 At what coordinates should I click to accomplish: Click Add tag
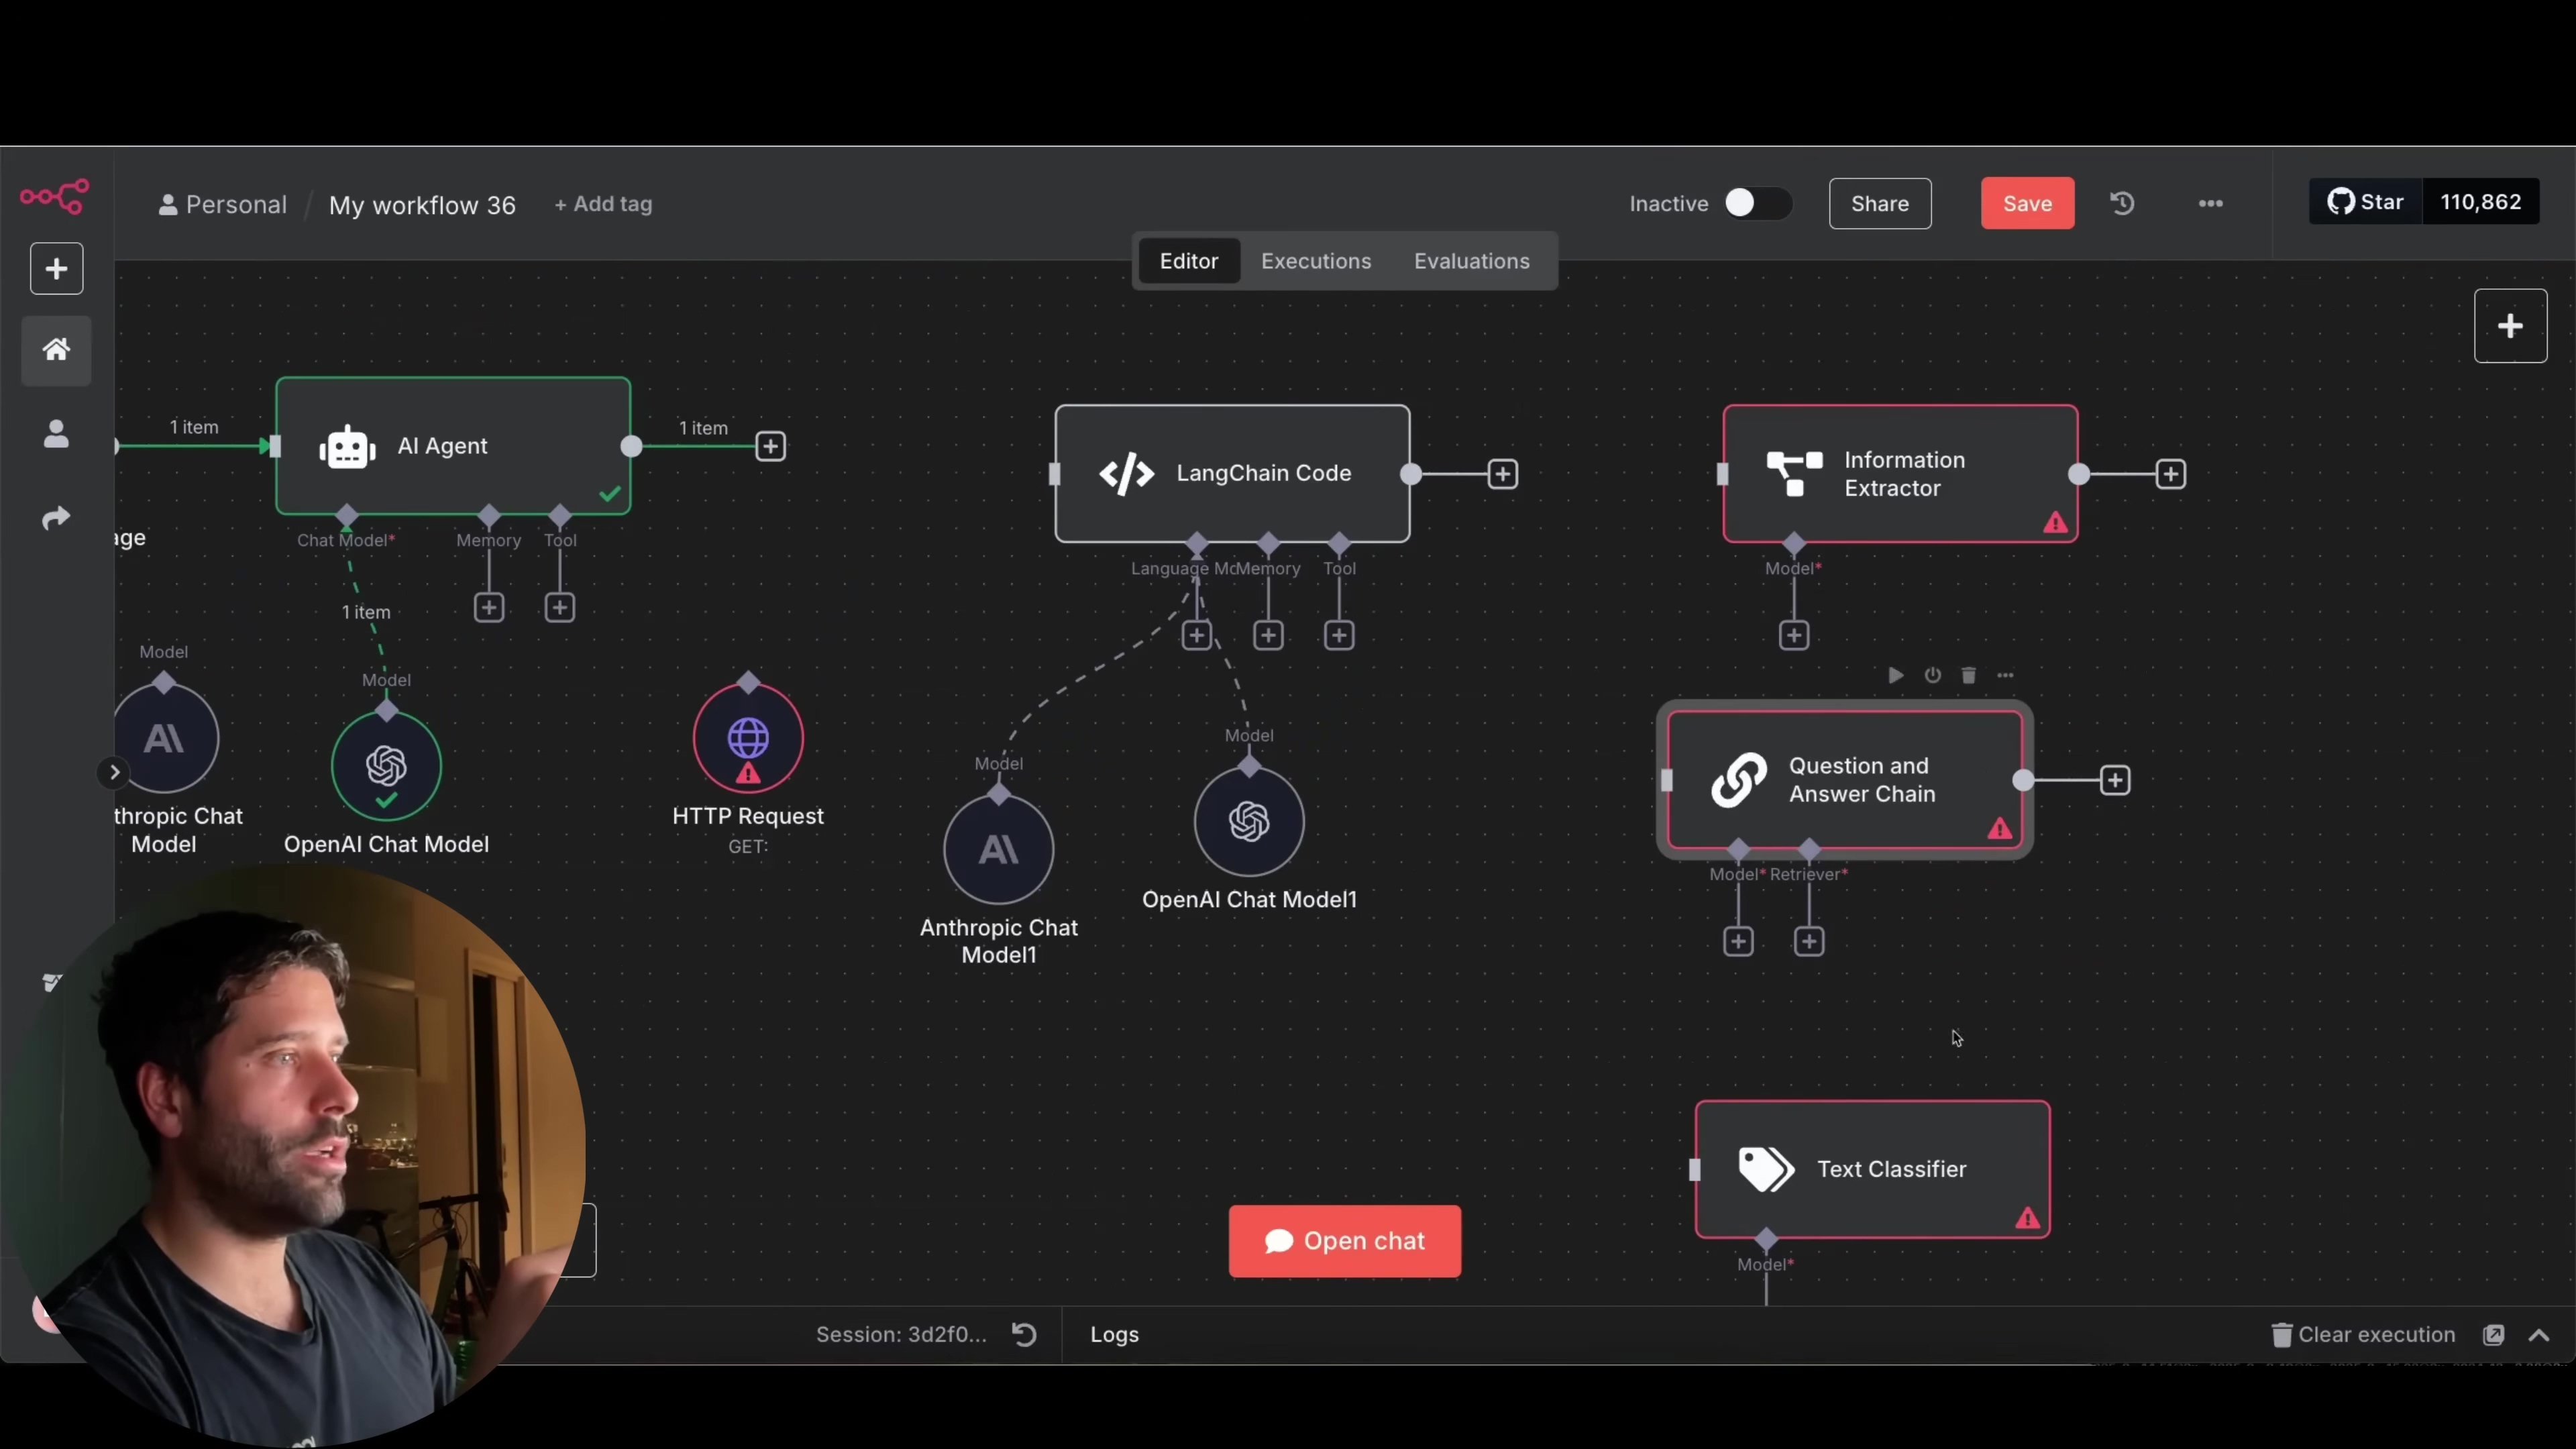[x=603, y=204]
